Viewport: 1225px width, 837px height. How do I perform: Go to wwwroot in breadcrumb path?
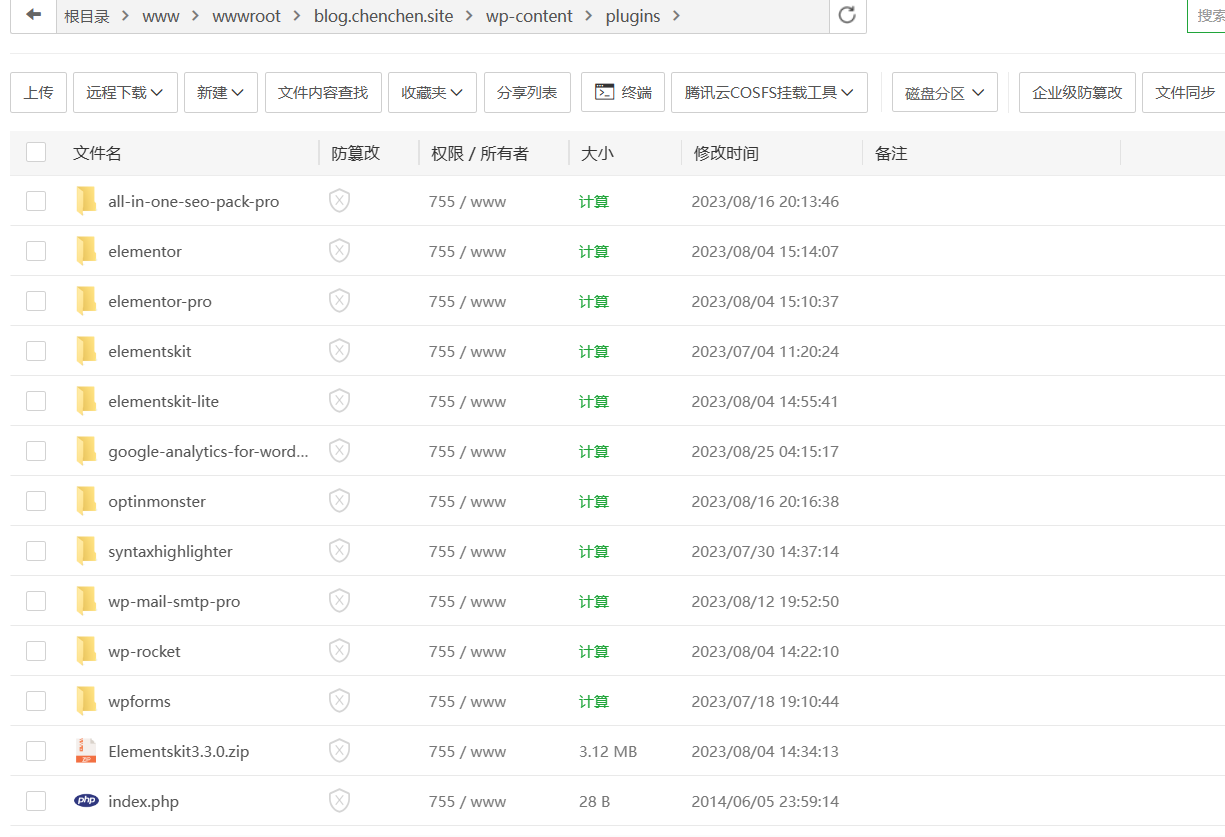[x=246, y=16]
